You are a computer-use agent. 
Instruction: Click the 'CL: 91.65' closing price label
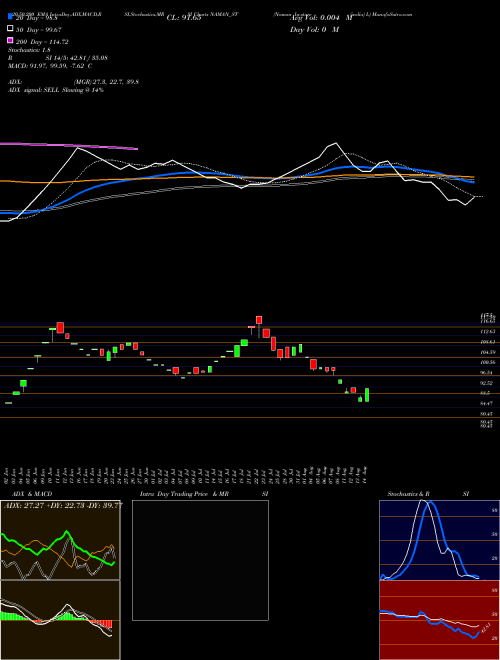pos(184,18)
